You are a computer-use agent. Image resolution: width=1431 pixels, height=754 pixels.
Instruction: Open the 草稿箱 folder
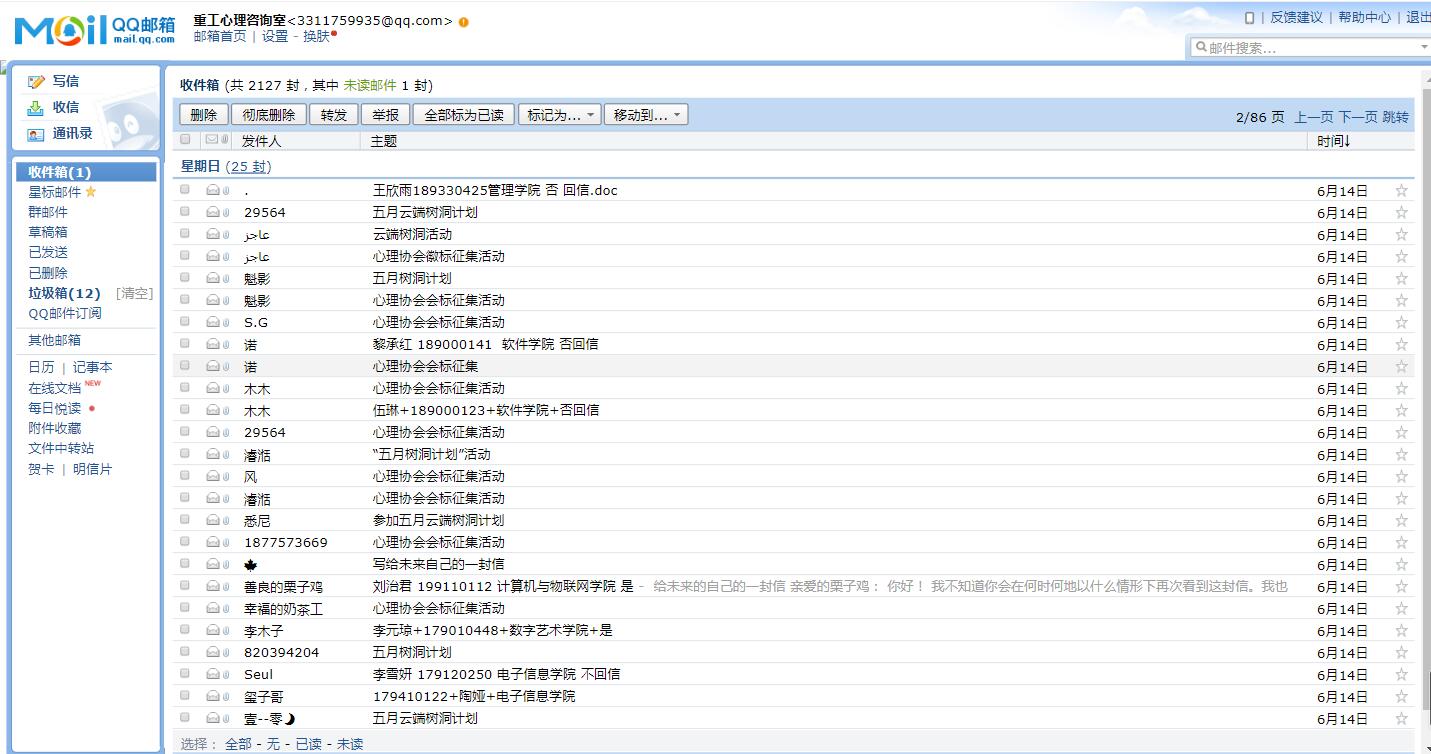48,232
